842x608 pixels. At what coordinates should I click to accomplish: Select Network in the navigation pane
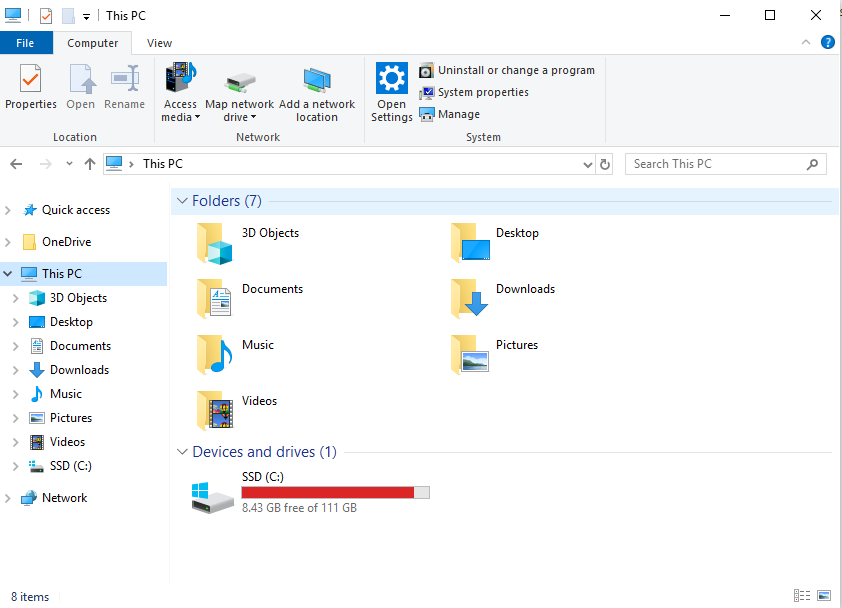pyautogui.click(x=64, y=498)
